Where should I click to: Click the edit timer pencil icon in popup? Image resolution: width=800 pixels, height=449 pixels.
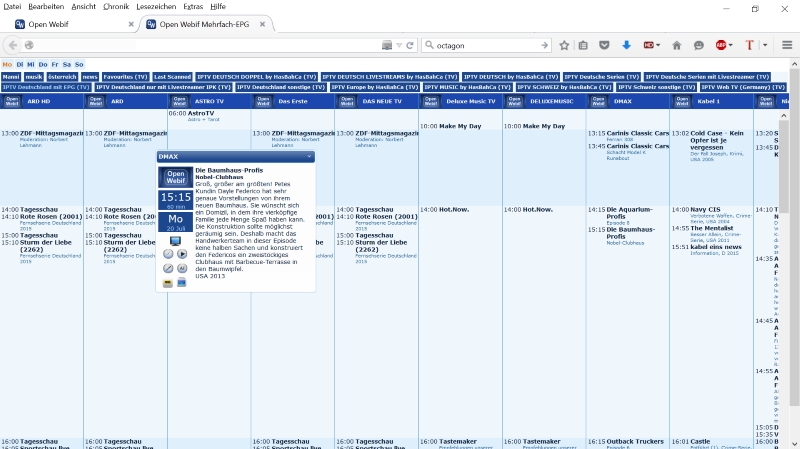click(168, 268)
